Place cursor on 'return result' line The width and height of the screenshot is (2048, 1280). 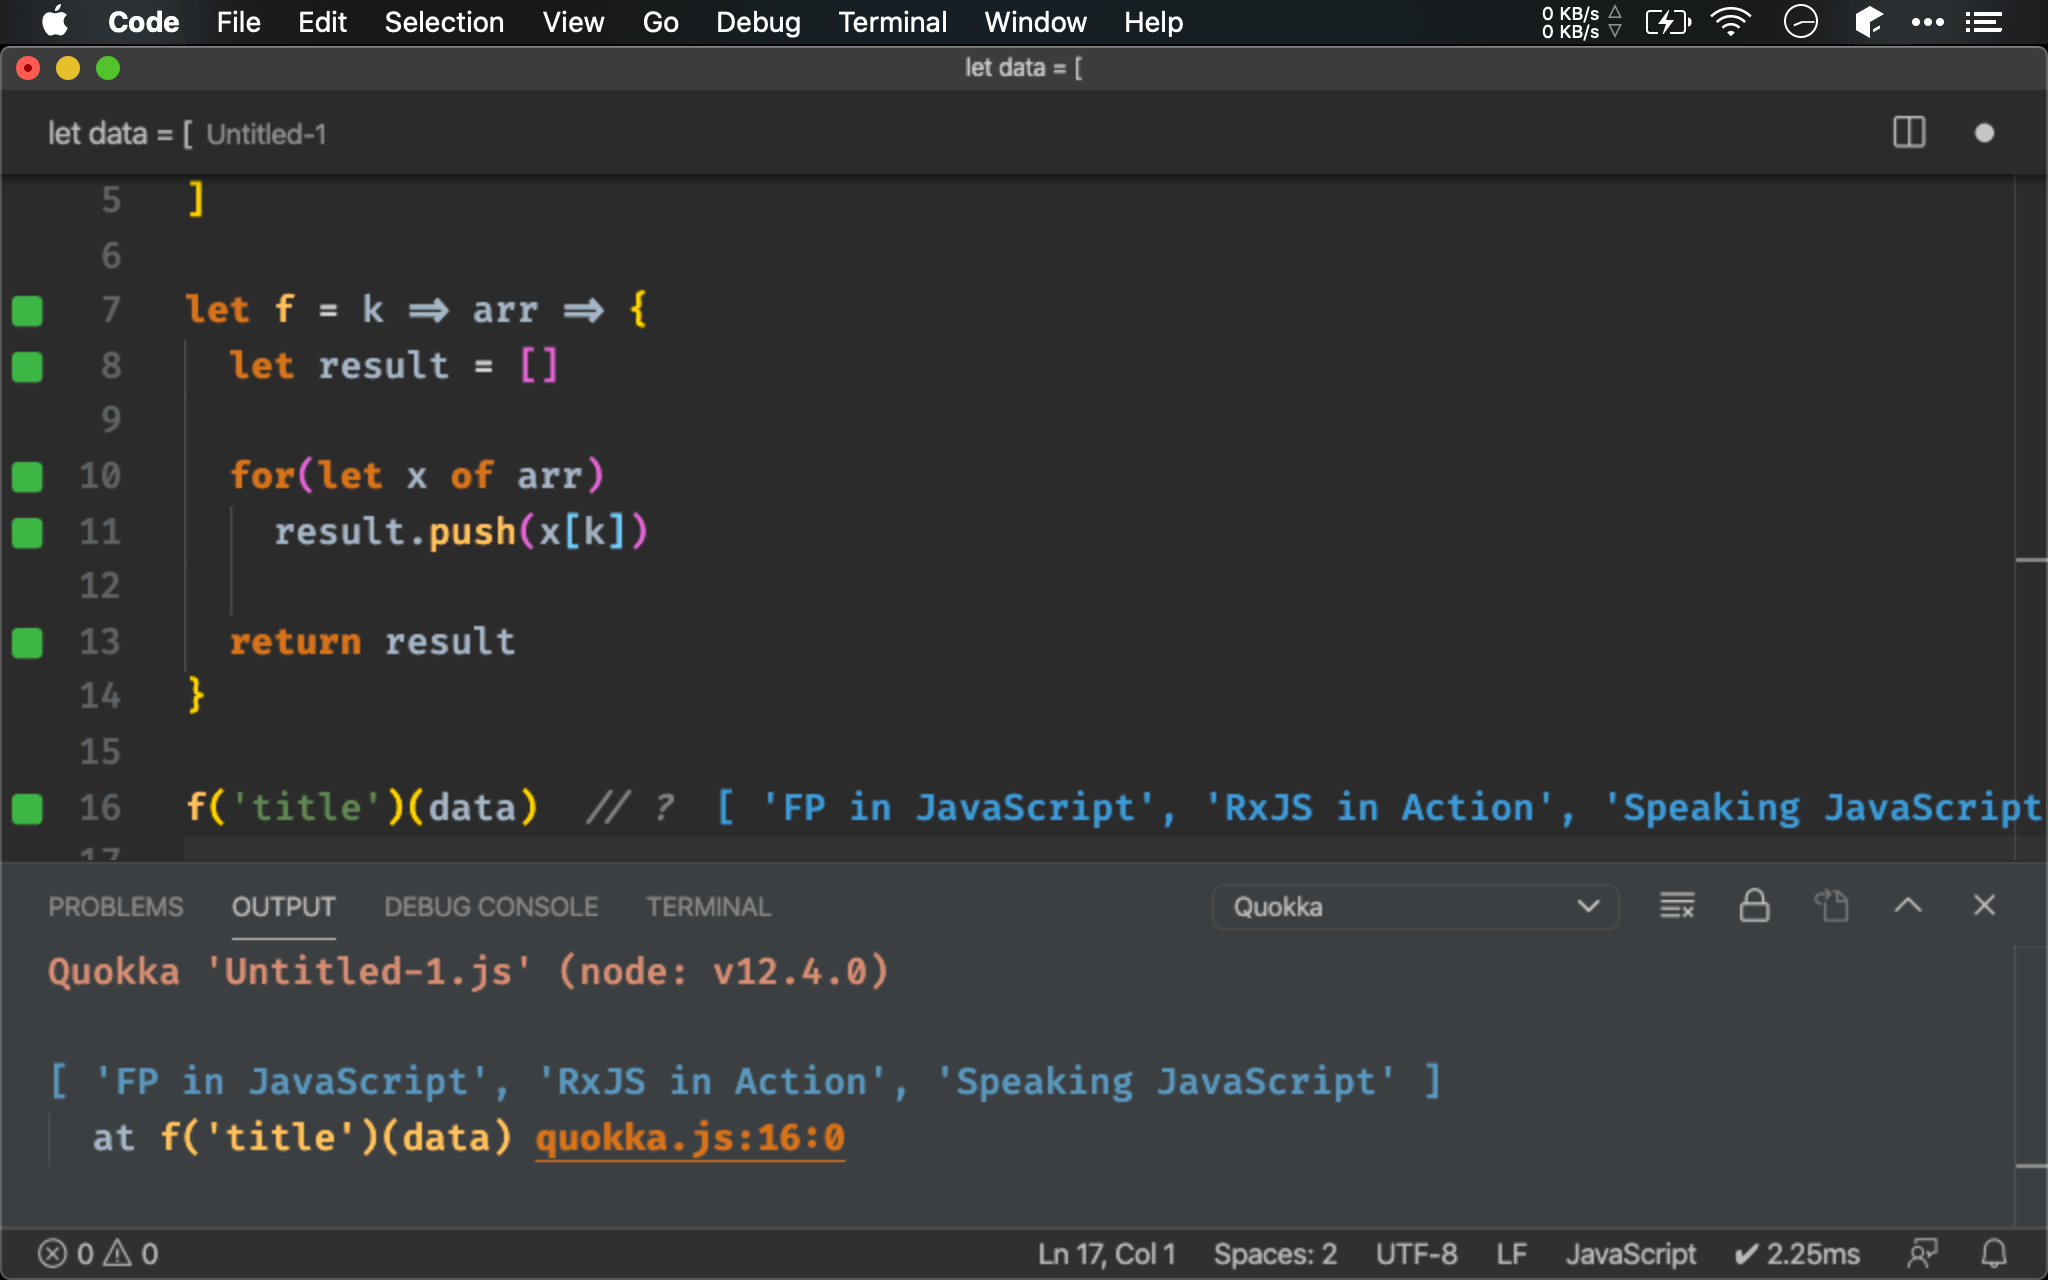[x=372, y=642]
